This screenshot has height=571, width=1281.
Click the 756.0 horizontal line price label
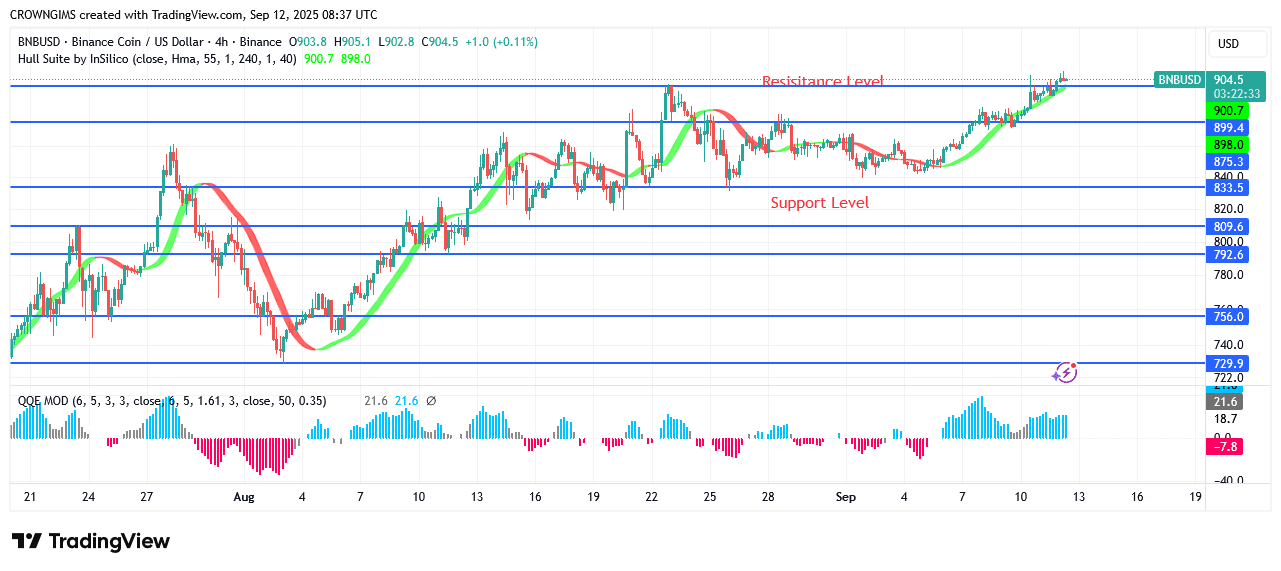click(1228, 316)
